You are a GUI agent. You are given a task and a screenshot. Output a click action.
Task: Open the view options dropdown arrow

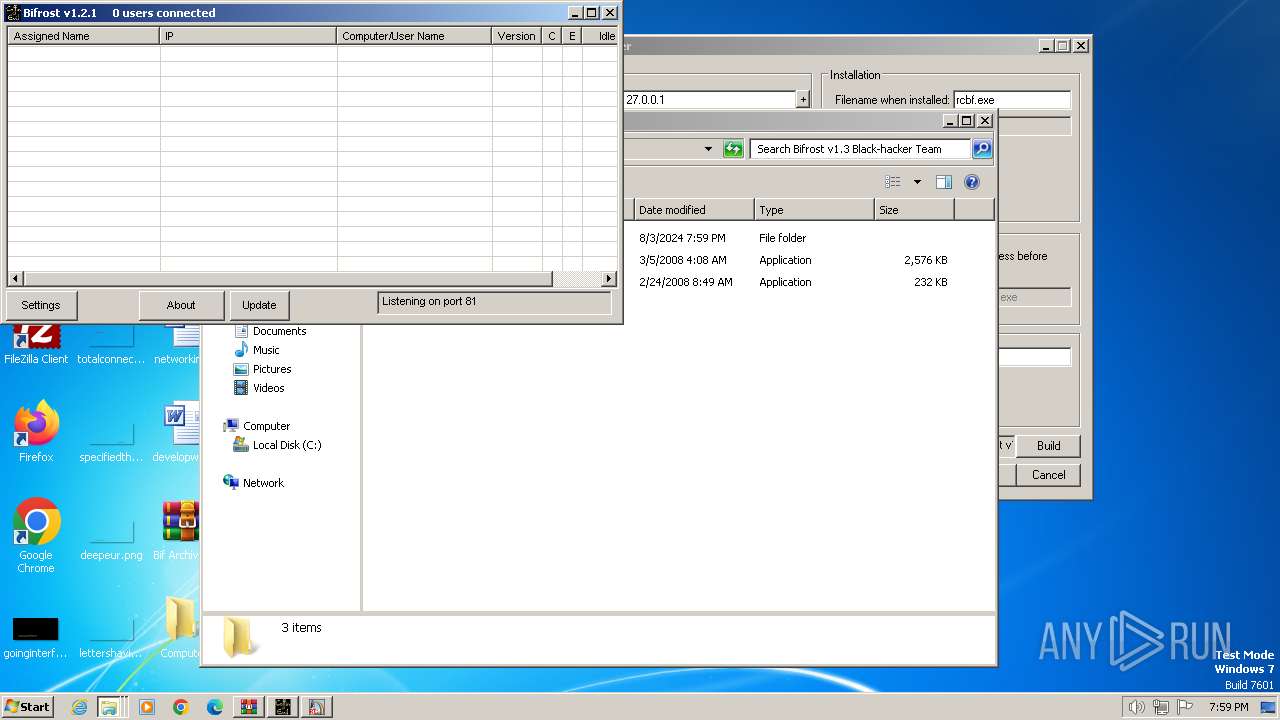coord(917,182)
